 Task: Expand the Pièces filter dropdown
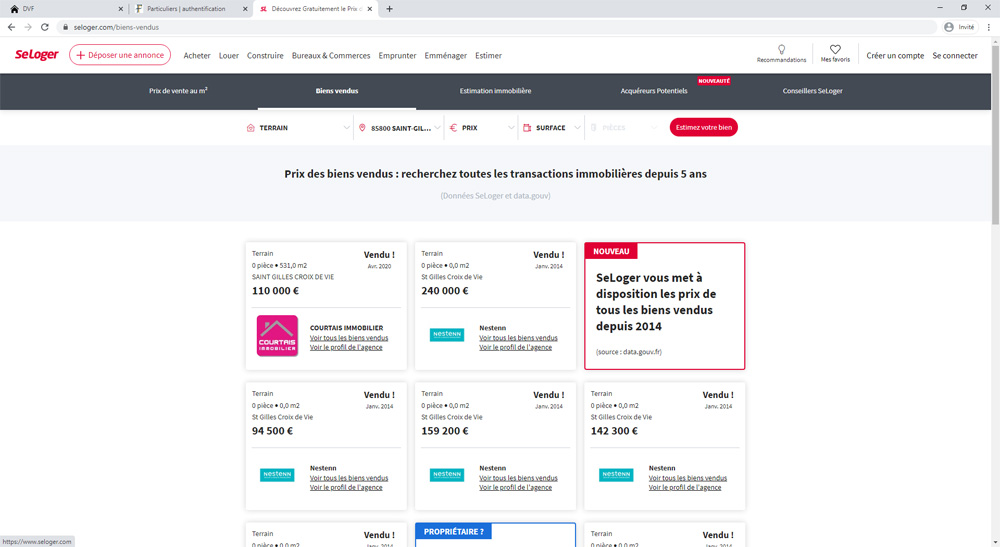[x=624, y=128]
